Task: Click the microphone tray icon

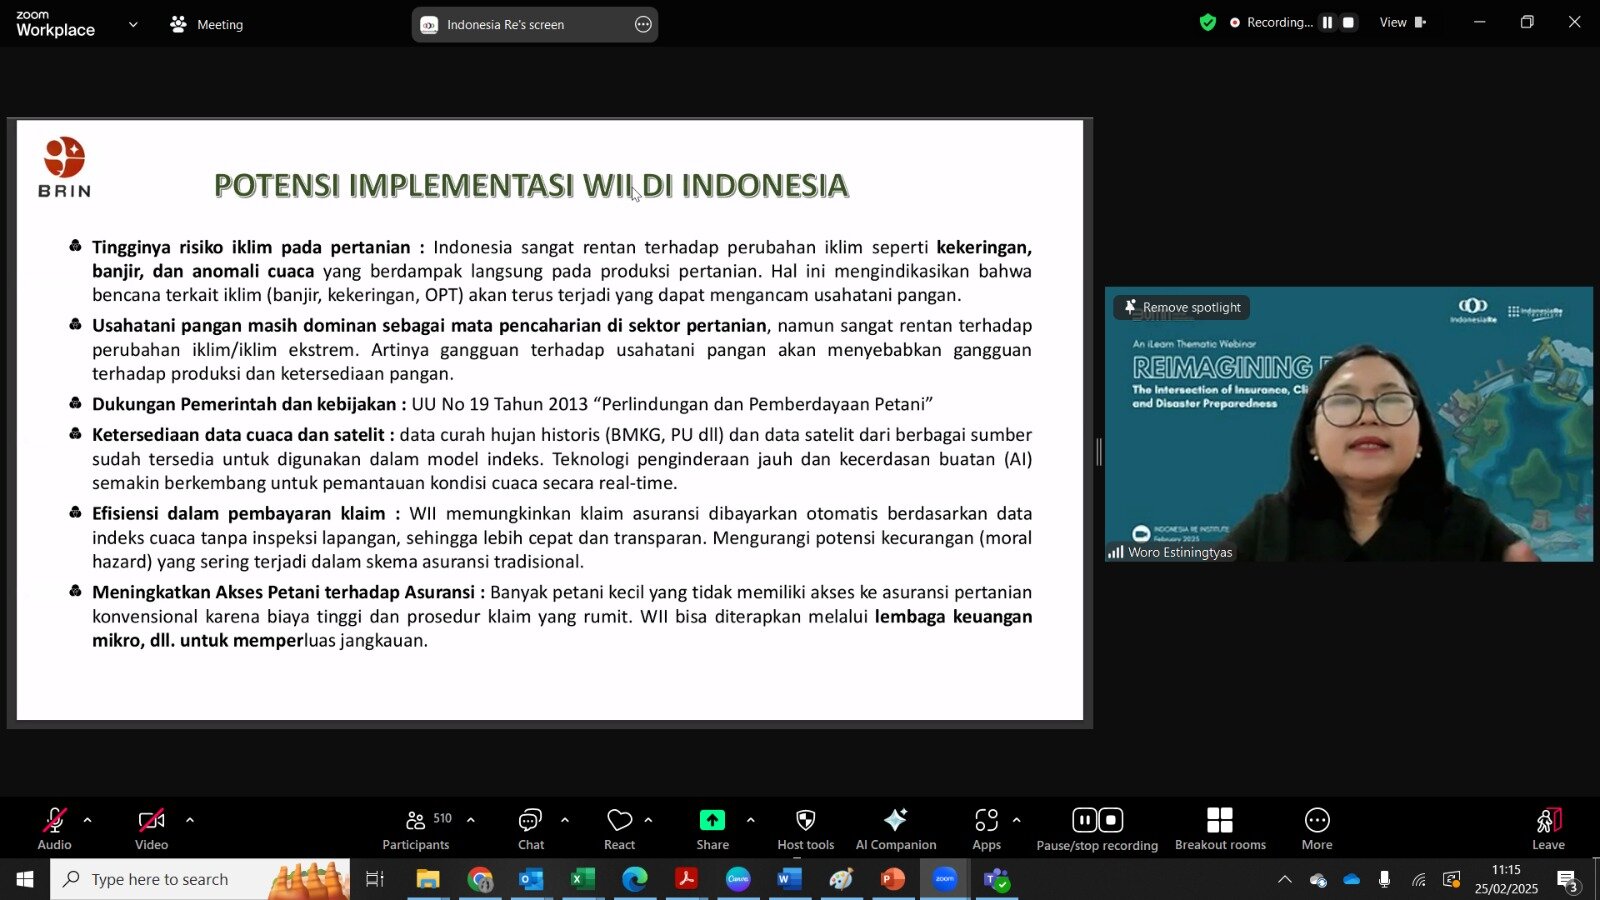Action: tap(1385, 880)
